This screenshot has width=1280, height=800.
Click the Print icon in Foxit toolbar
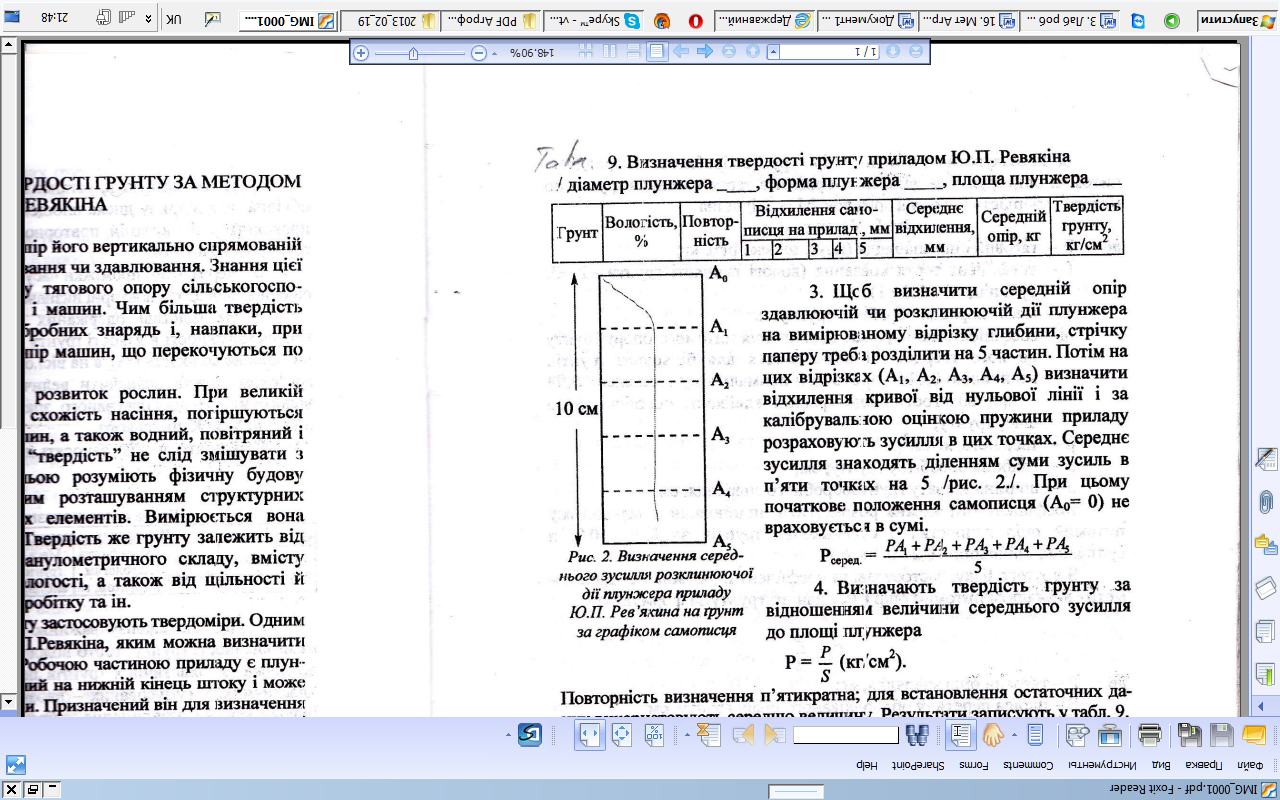coord(1150,735)
